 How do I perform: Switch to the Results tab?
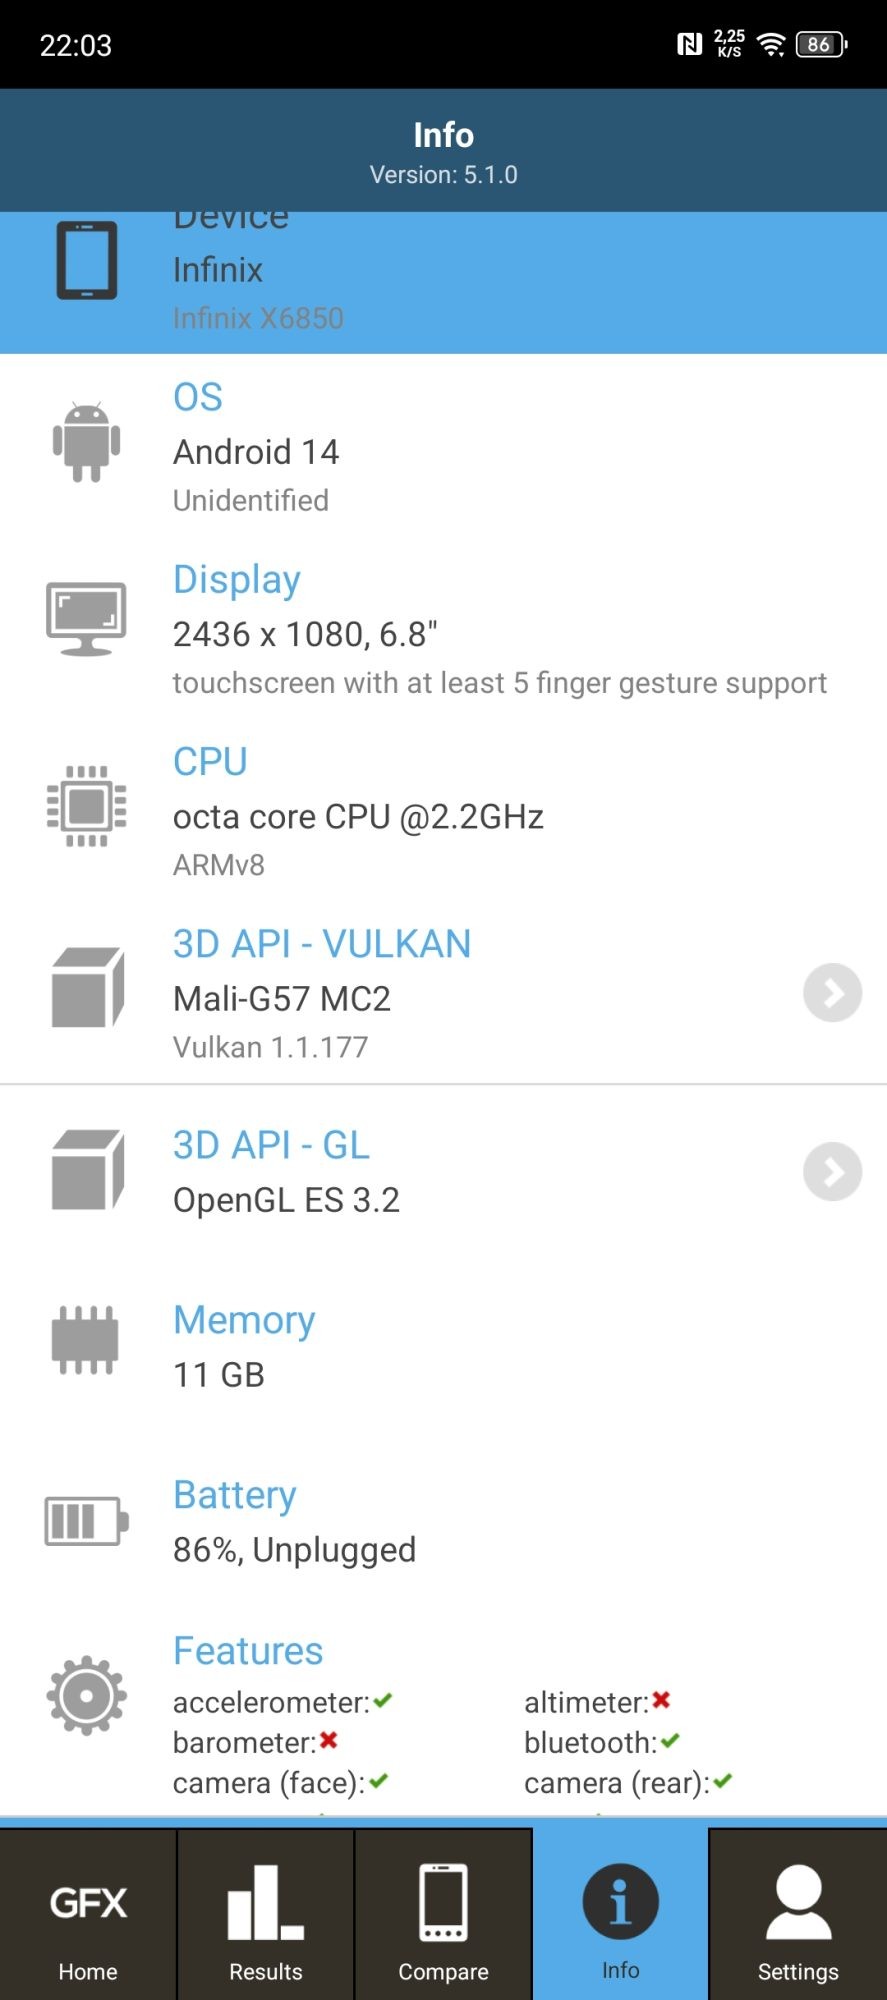(266, 1917)
